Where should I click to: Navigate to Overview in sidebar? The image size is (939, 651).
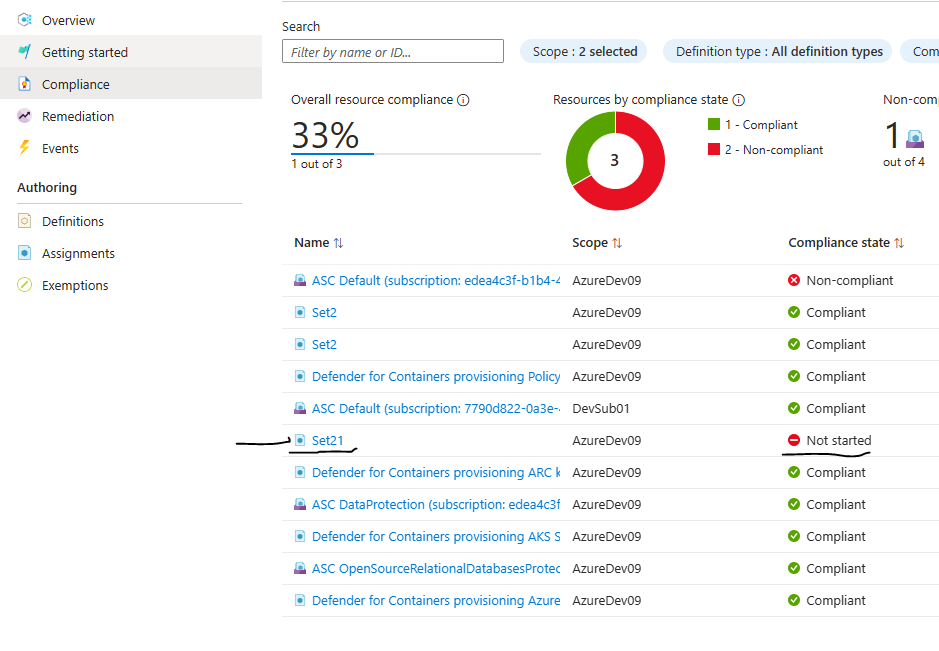[x=68, y=20]
